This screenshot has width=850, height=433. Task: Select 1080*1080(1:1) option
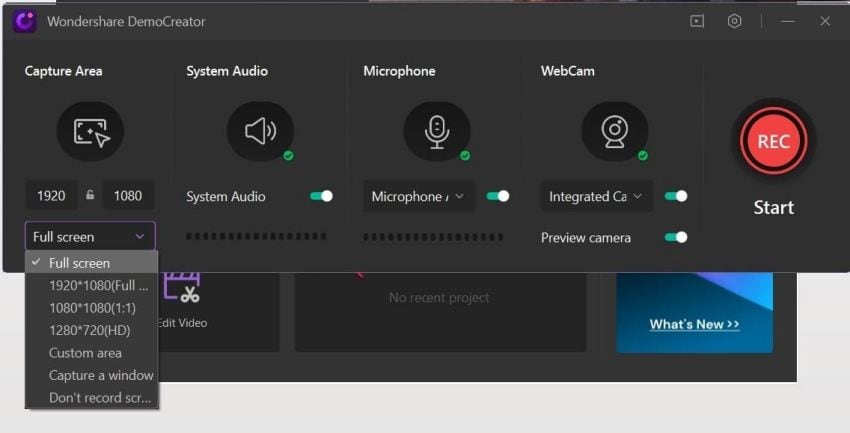click(92, 308)
